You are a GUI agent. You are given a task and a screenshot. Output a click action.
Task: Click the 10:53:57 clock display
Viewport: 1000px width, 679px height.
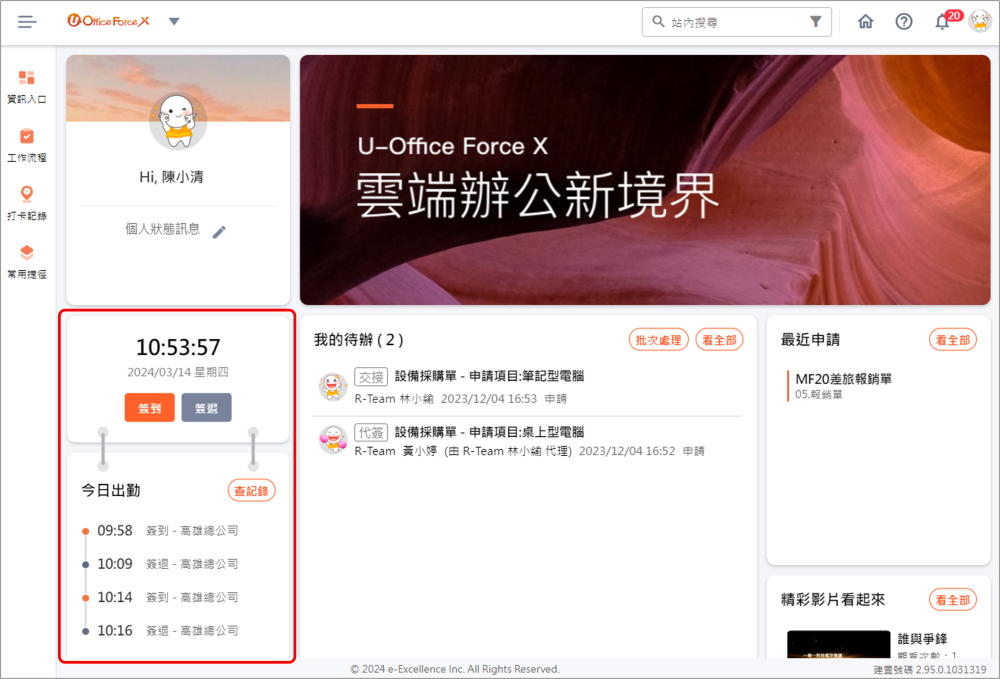pyautogui.click(x=178, y=347)
